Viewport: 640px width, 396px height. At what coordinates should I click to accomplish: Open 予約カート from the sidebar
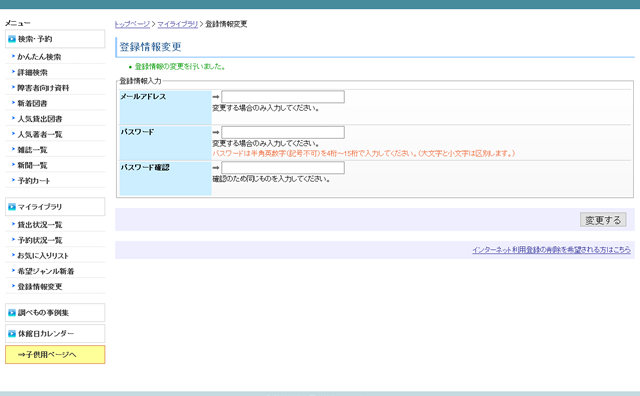tap(33, 181)
